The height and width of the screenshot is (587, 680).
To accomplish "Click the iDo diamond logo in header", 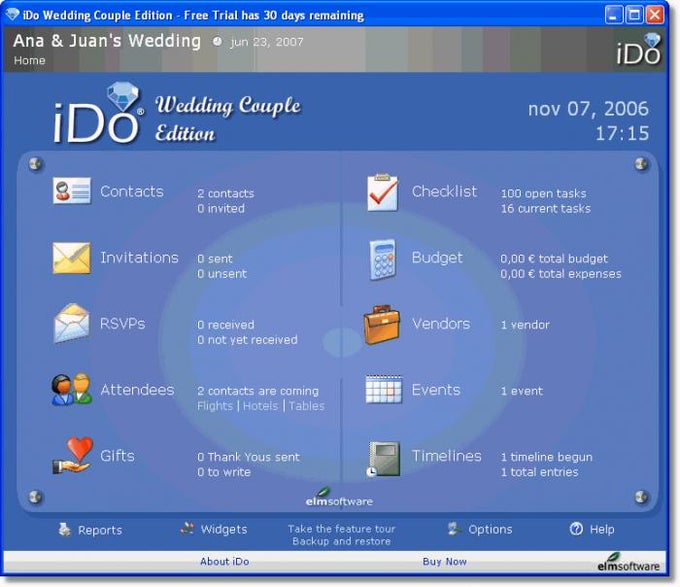I will tap(638, 49).
